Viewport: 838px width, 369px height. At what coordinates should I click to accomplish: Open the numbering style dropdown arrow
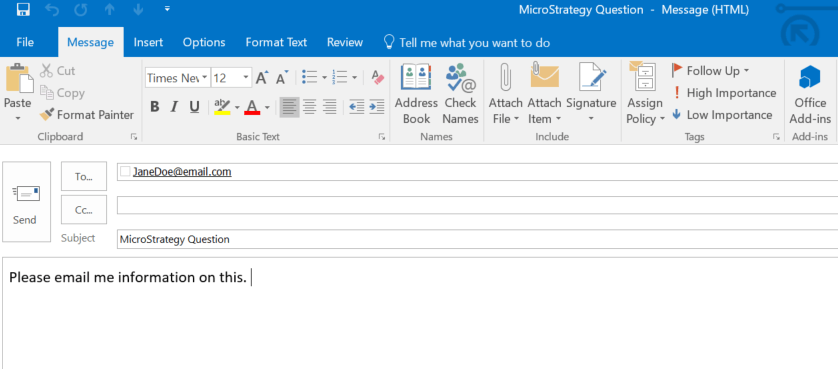click(x=354, y=78)
